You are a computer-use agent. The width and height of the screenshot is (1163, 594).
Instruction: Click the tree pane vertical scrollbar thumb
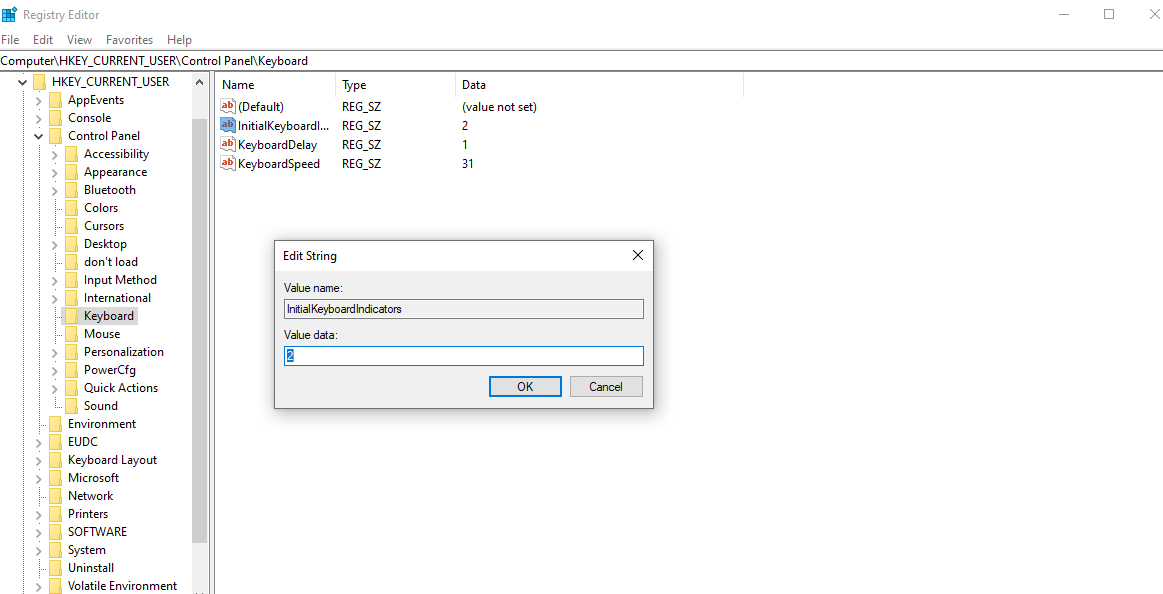(200, 331)
